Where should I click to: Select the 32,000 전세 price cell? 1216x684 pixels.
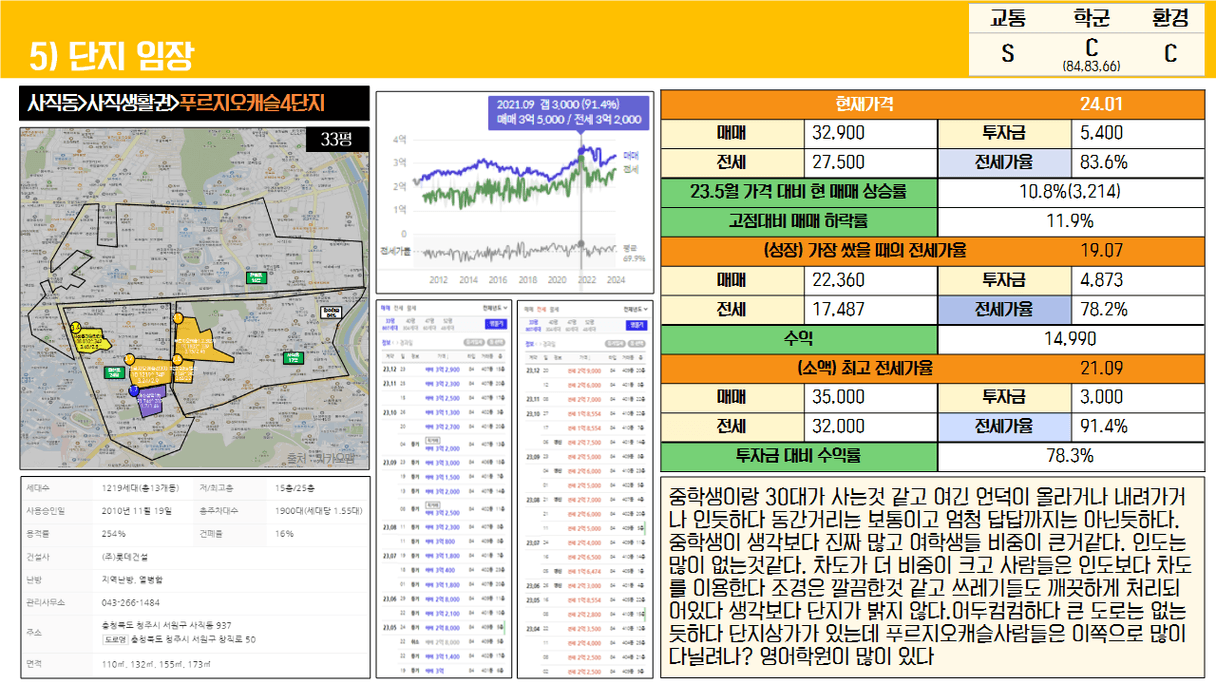pyautogui.click(x=871, y=426)
